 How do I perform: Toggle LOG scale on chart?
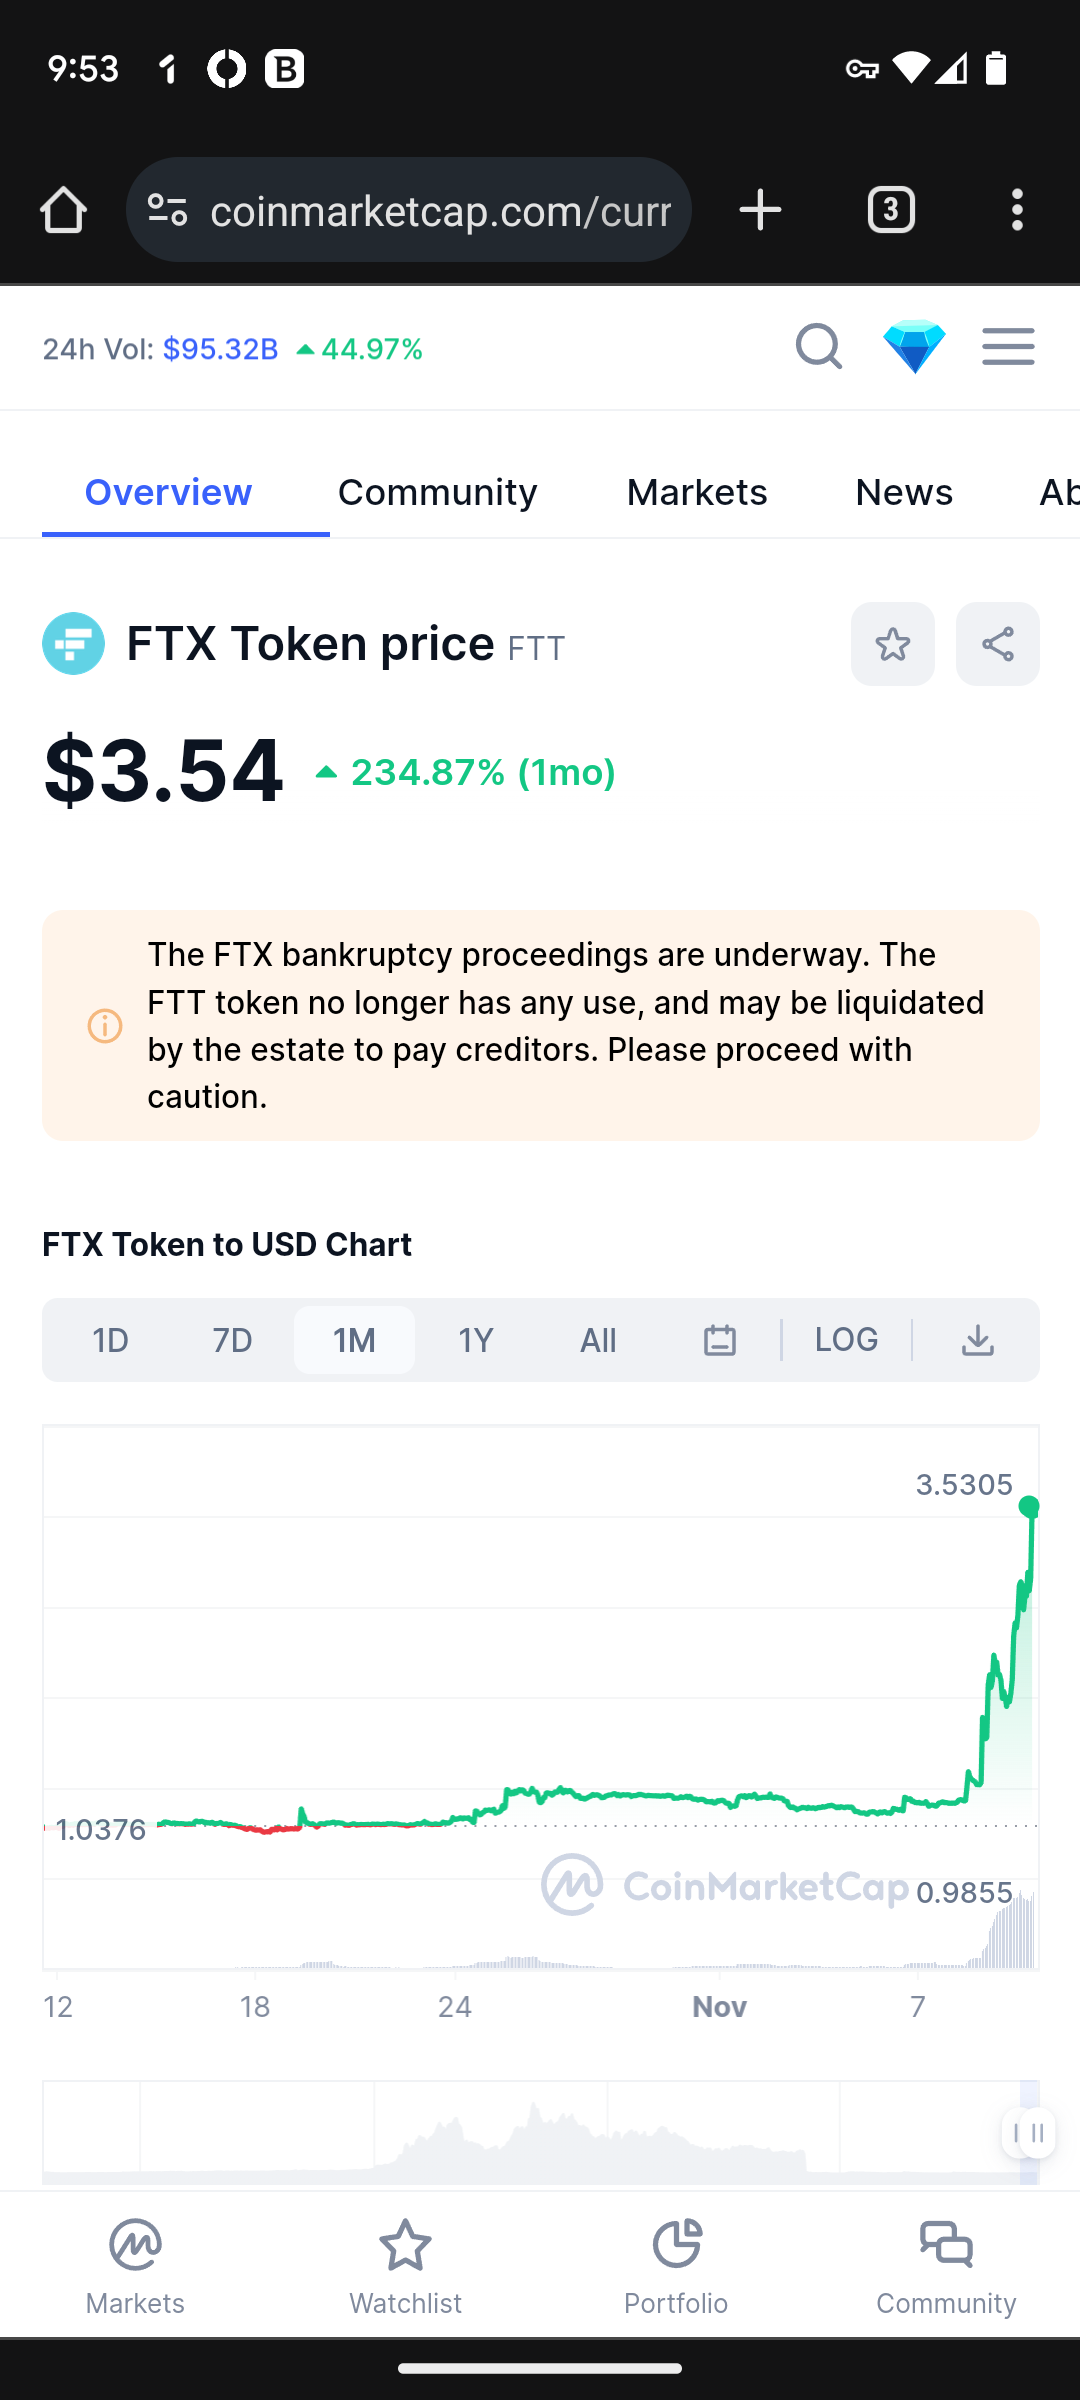pyautogui.click(x=846, y=1340)
